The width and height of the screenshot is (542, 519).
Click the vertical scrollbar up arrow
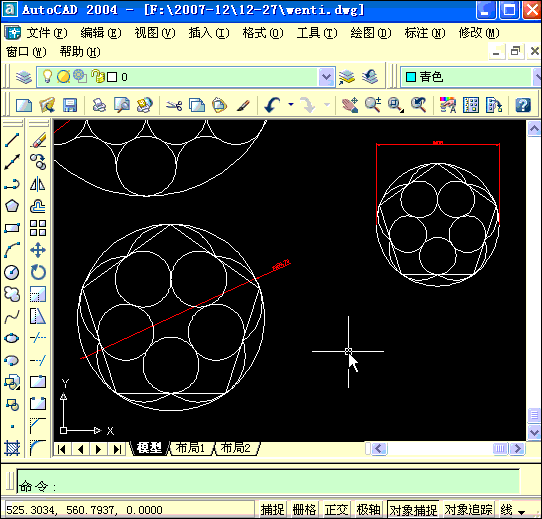pyautogui.click(x=534, y=129)
